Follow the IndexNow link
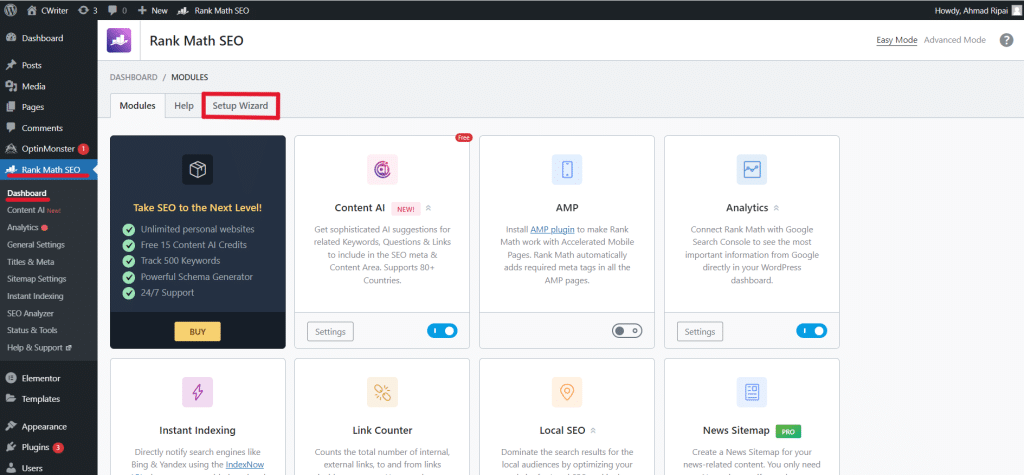Image resolution: width=1024 pixels, height=475 pixels. tap(245, 465)
